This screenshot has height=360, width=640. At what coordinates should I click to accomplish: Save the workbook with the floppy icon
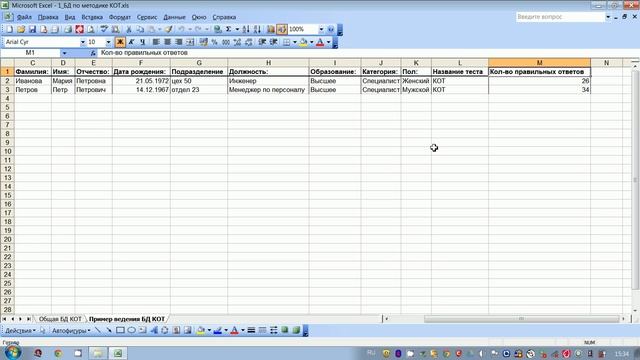32,29
